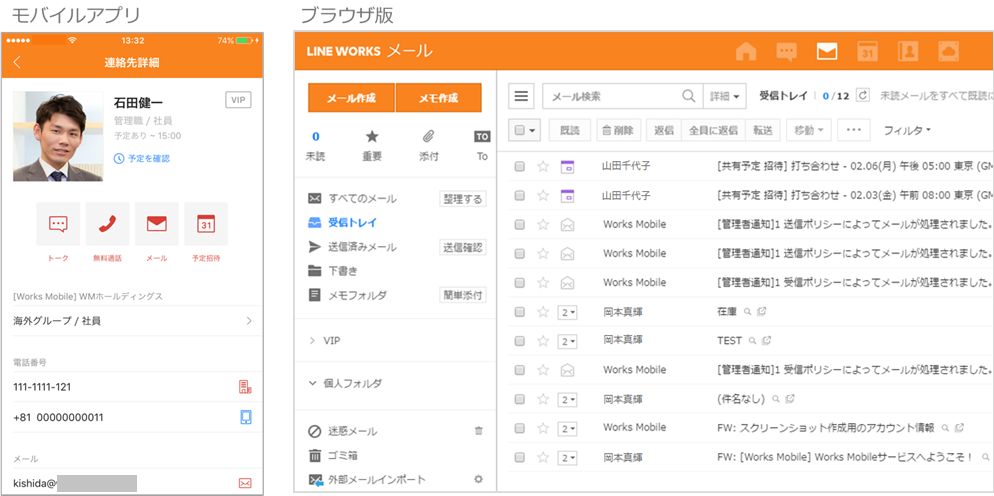Screen dimensions: 994x496
Task: Click the 全員に返信 button
Action: (713, 130)
